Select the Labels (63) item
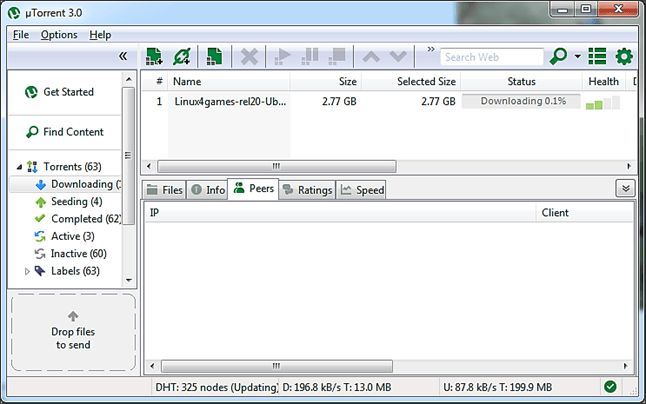The width and height of the screenshot is (646, 404). tap(67, 271)
